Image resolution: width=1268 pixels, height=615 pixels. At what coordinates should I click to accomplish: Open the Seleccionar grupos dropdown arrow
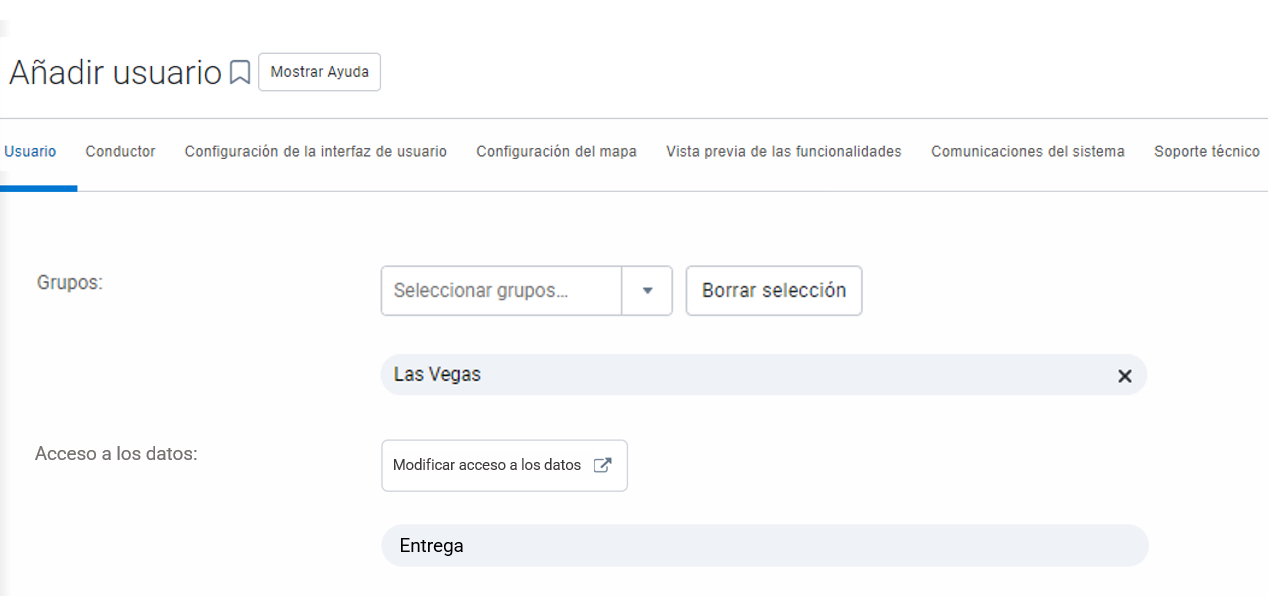(x=647, y=291)
